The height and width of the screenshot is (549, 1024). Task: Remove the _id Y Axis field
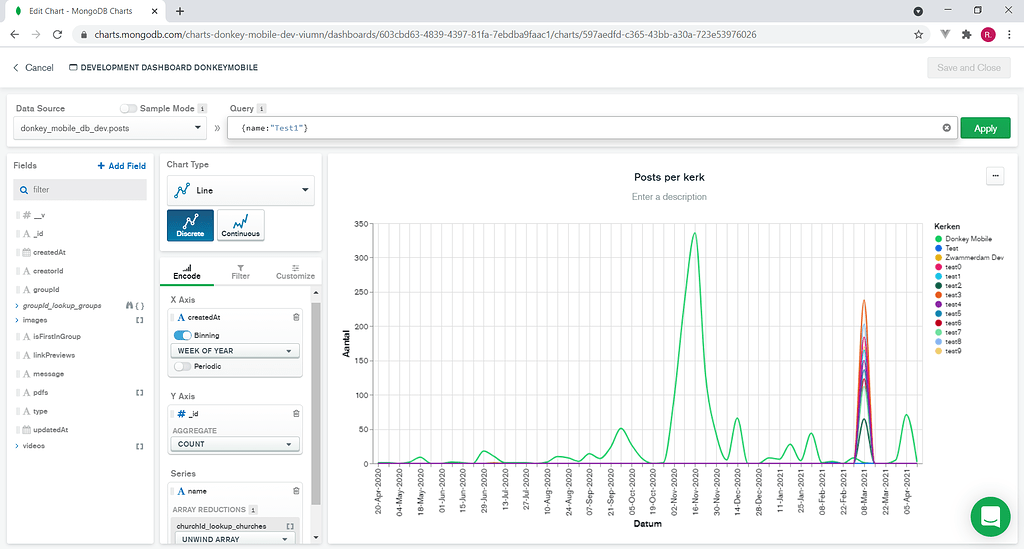[x=296, y=413]
